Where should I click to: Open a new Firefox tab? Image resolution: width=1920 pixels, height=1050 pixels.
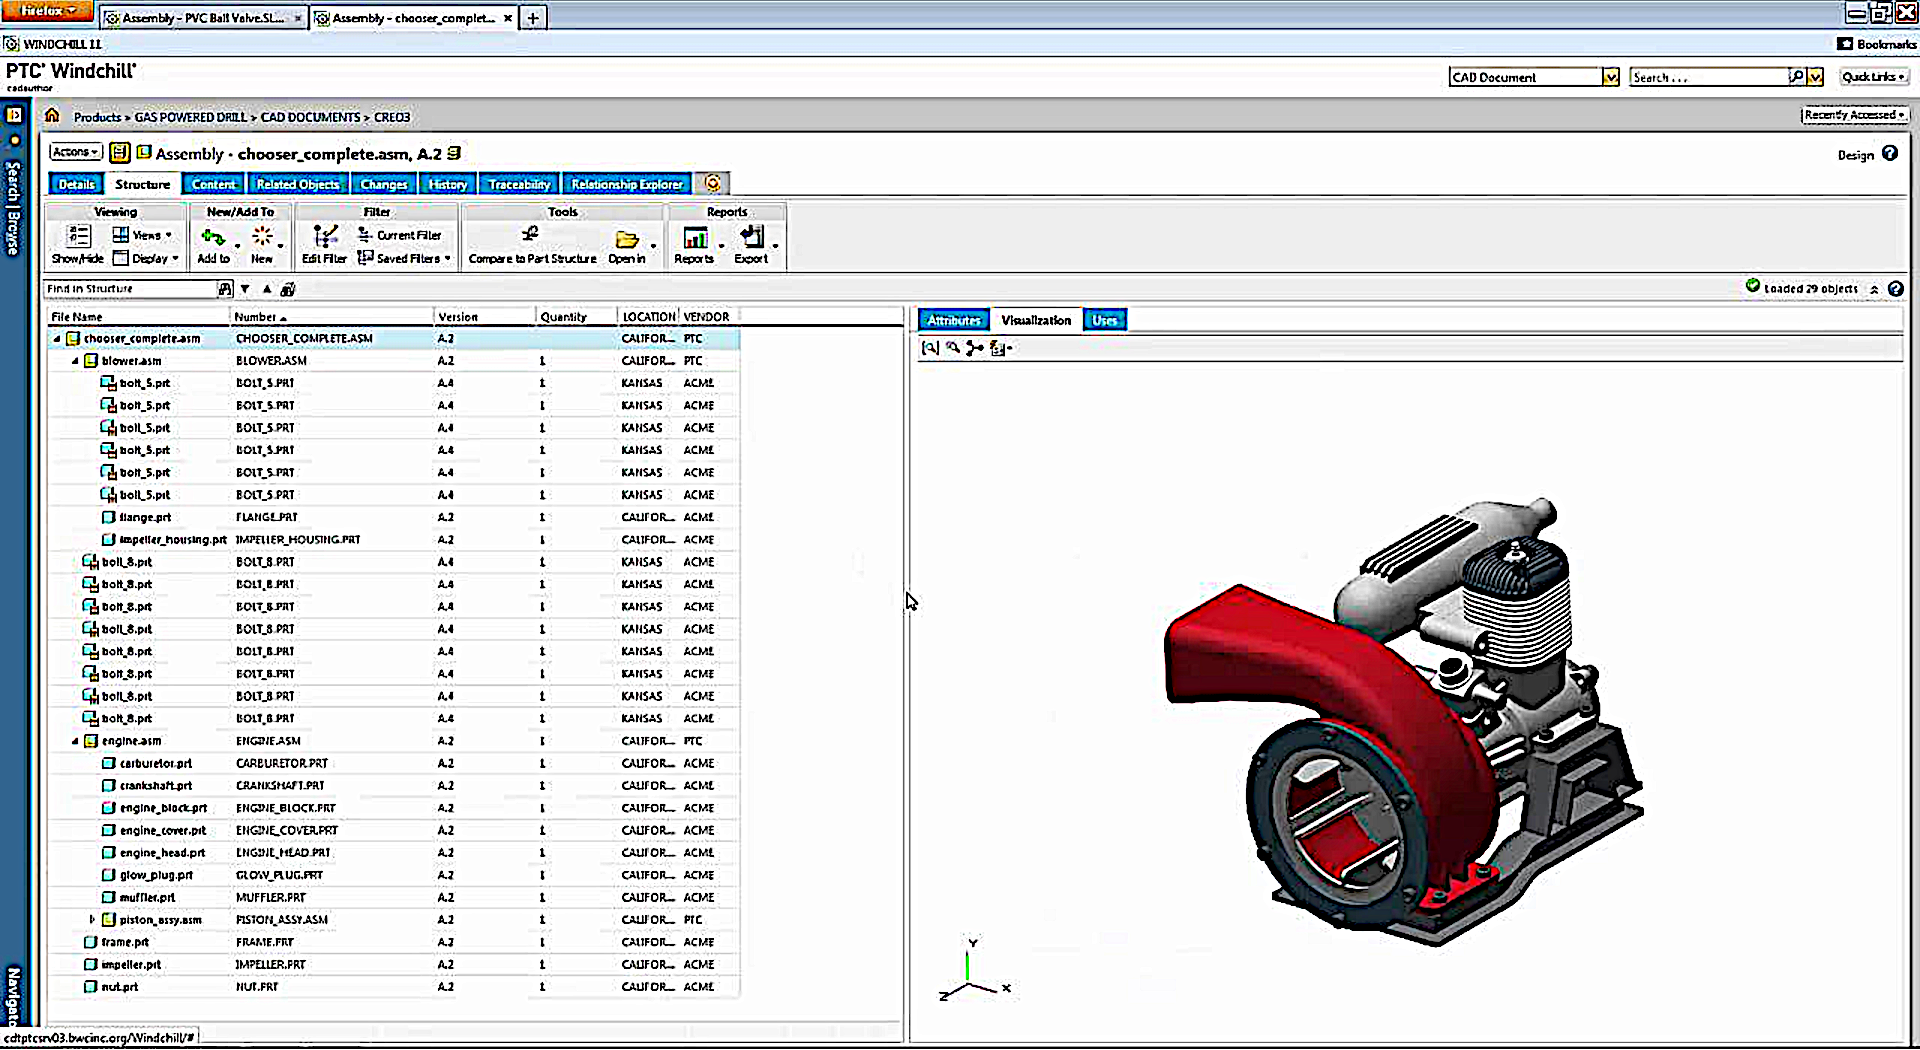(x=533, y=18)
